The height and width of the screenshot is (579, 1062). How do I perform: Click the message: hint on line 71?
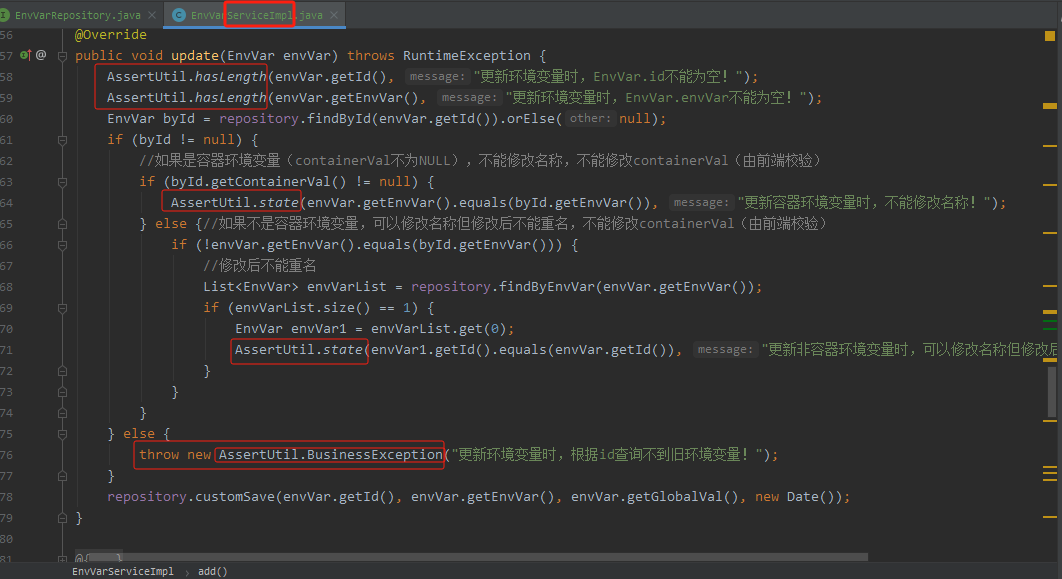pos(725,349)
